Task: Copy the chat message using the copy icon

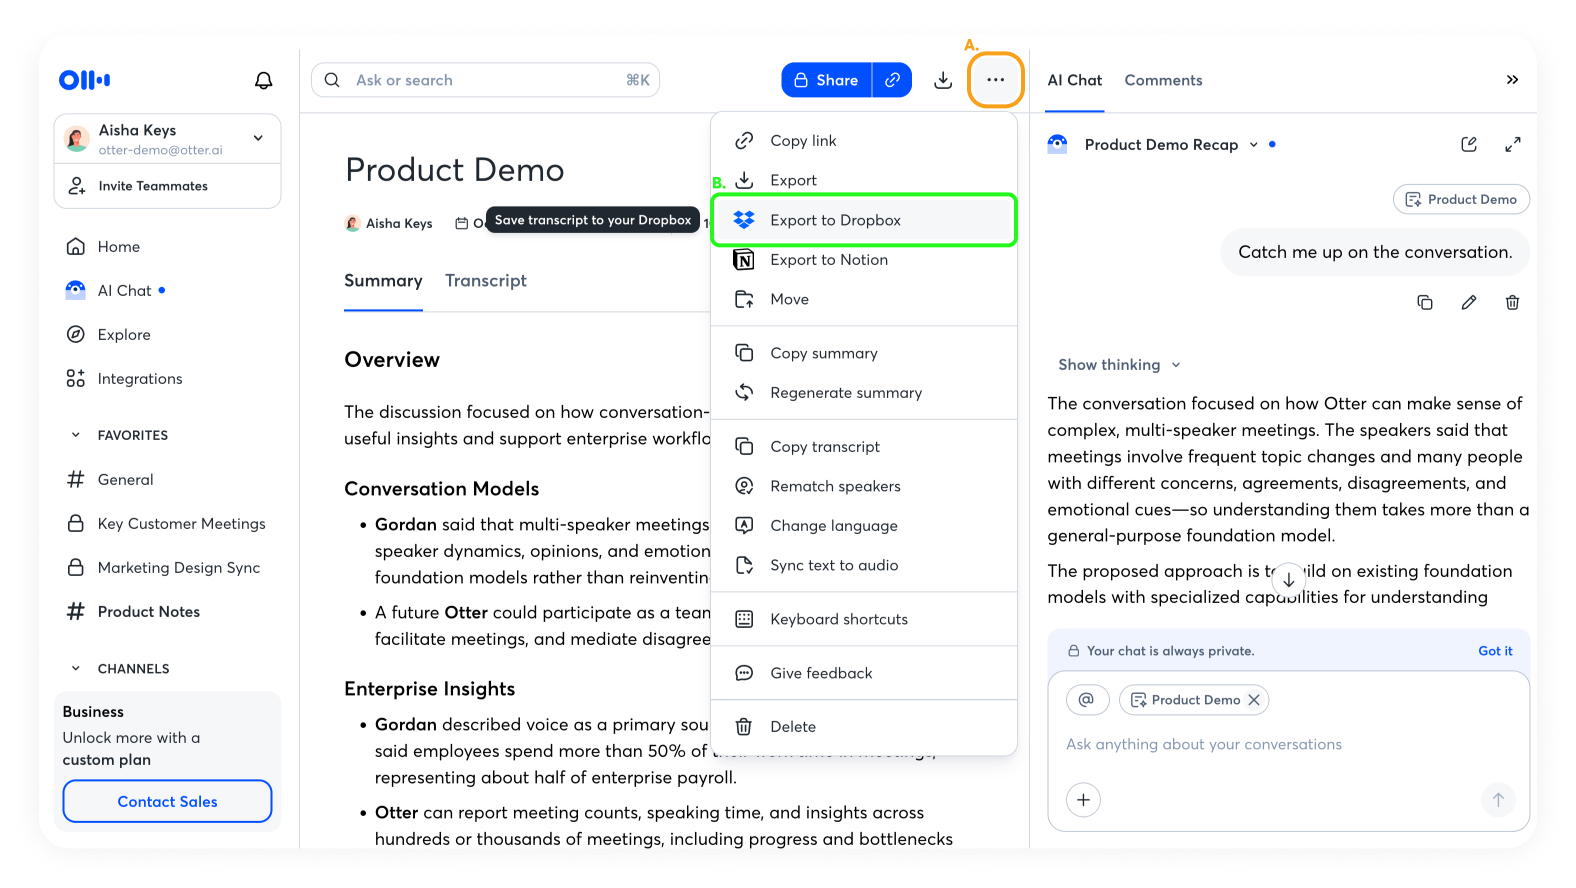Action: (x=1425, y=302)
